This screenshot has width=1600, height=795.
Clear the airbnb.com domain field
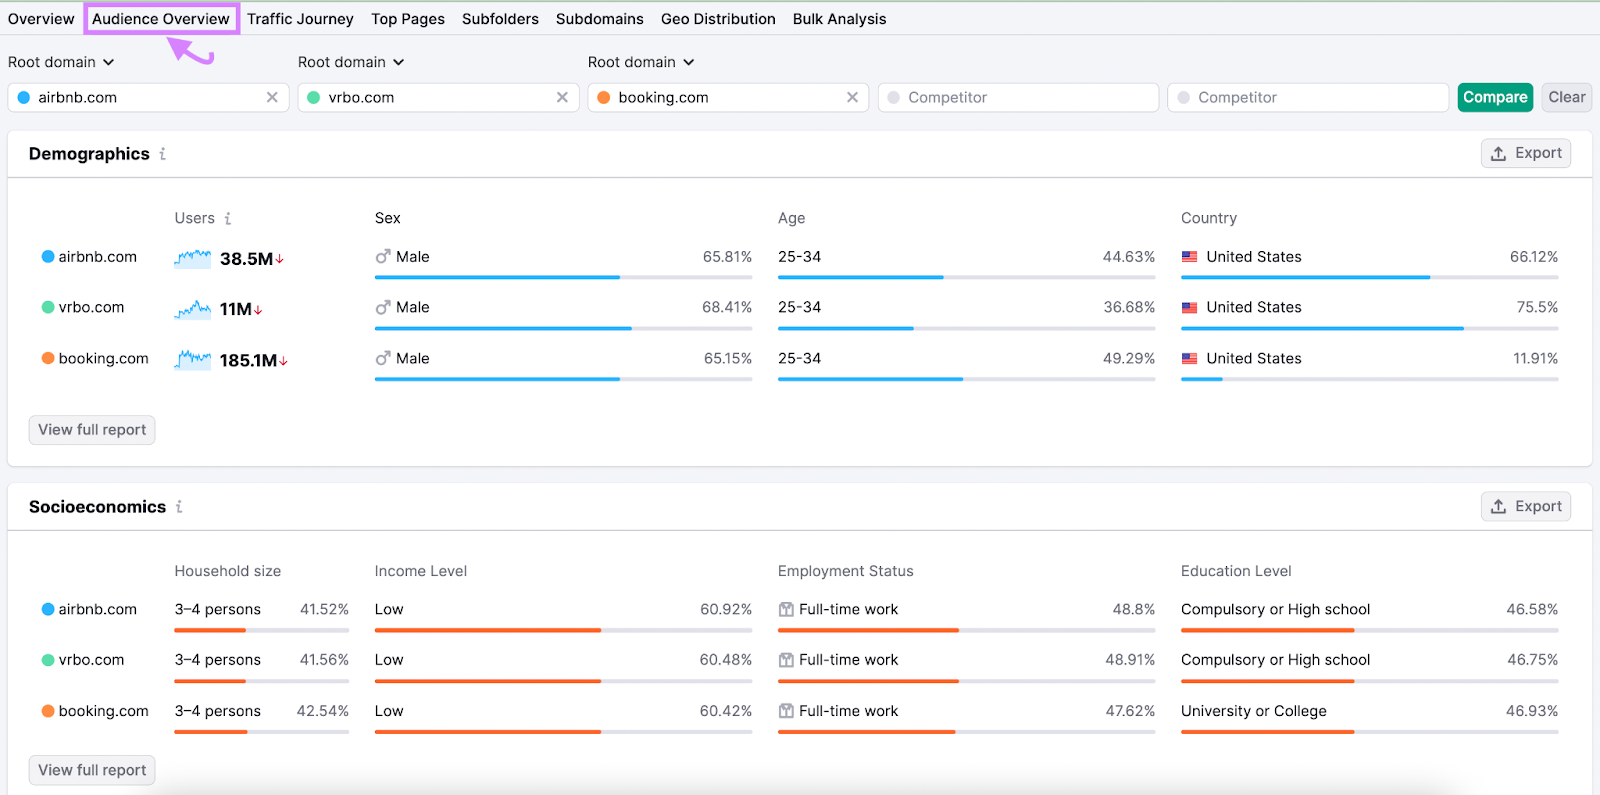272,97
